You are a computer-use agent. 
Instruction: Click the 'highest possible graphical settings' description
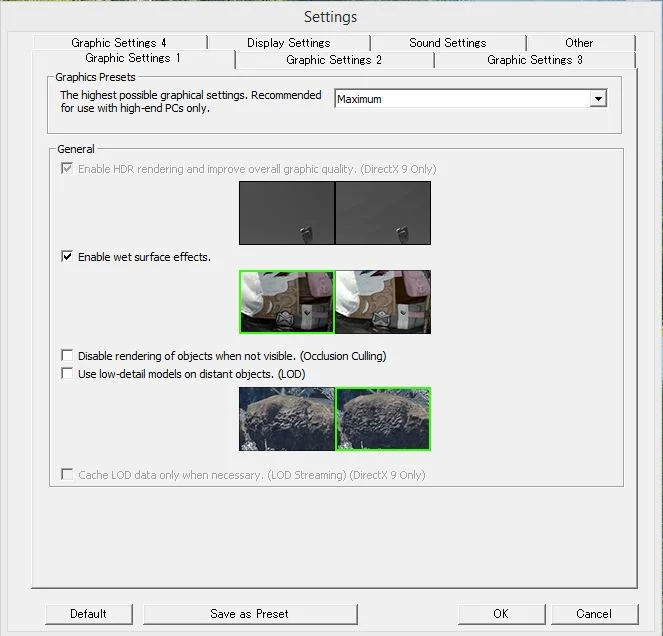pos(191,101)
